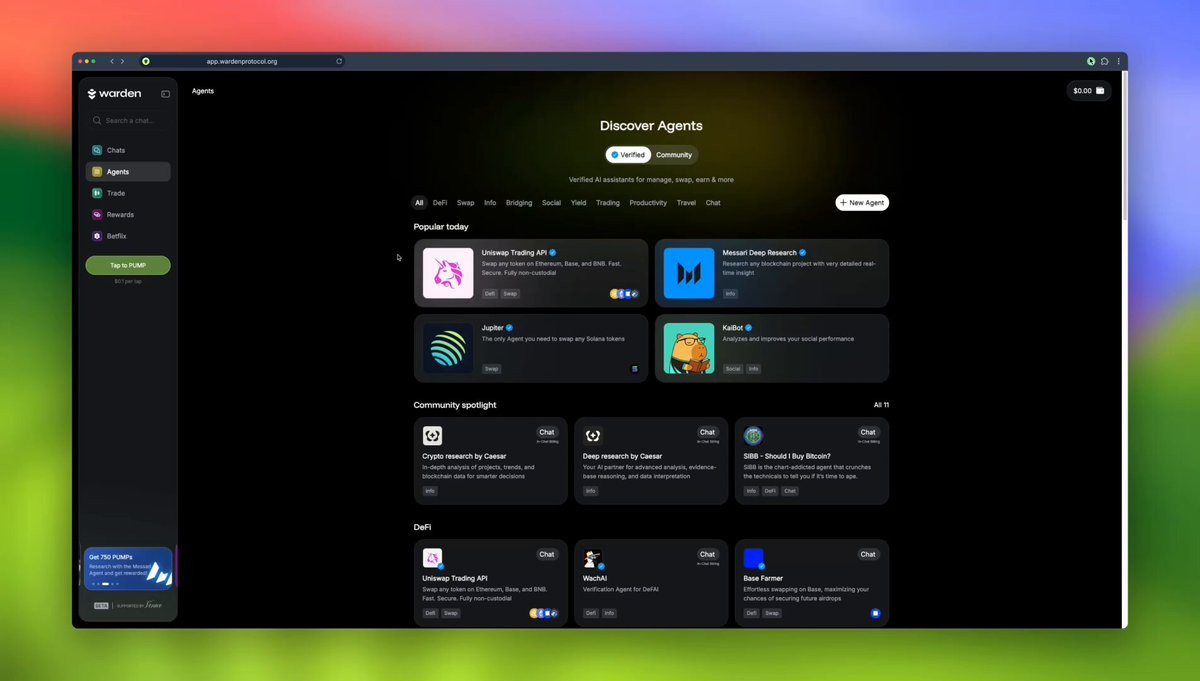Collapse sidebar using panel toggle icon
1200x681 pixels.
165,94
